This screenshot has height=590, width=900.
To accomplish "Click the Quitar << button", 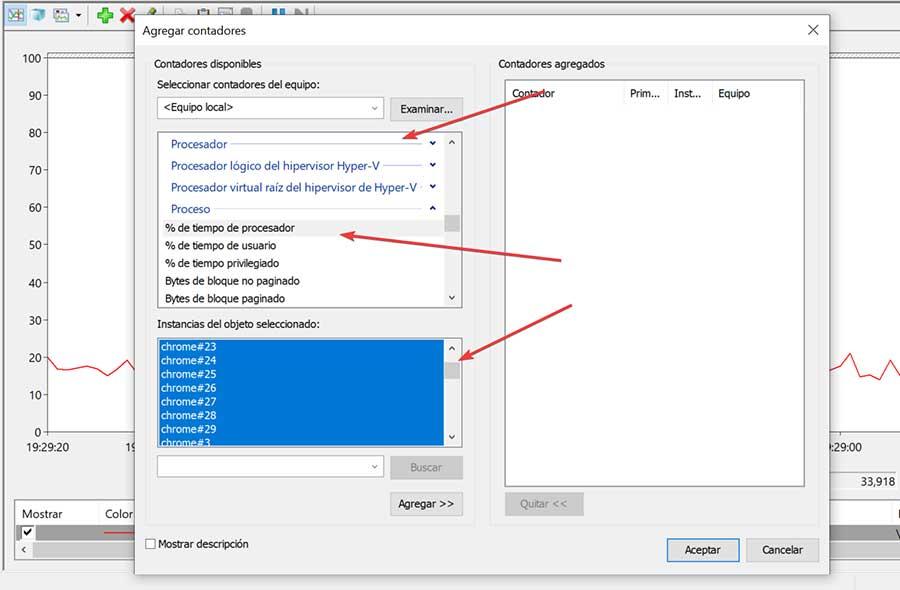I will (544, 504).
